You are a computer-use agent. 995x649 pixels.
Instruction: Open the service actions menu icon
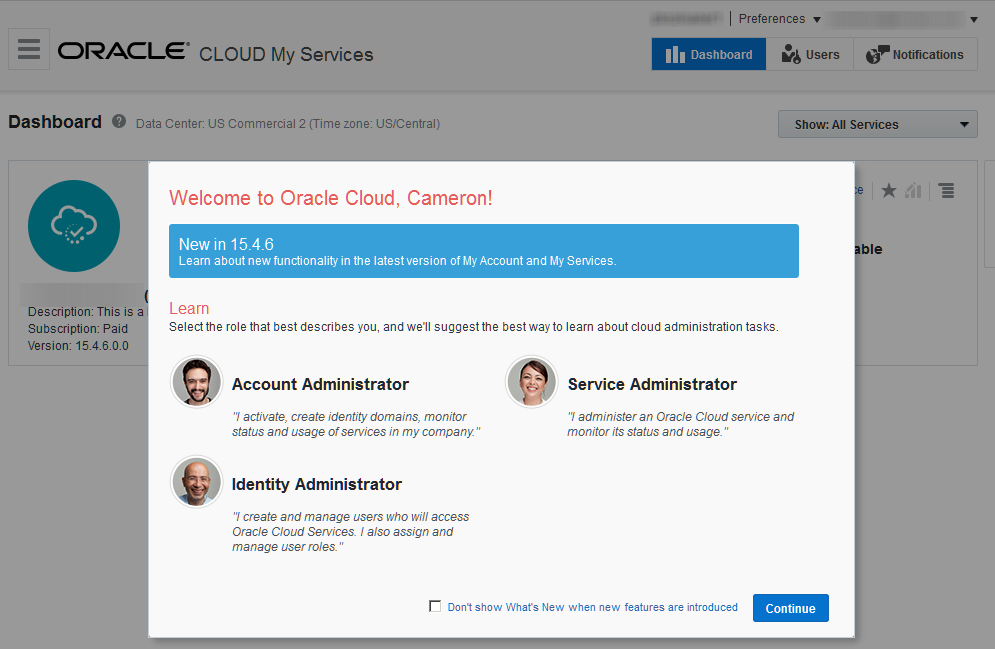[946, 190]
